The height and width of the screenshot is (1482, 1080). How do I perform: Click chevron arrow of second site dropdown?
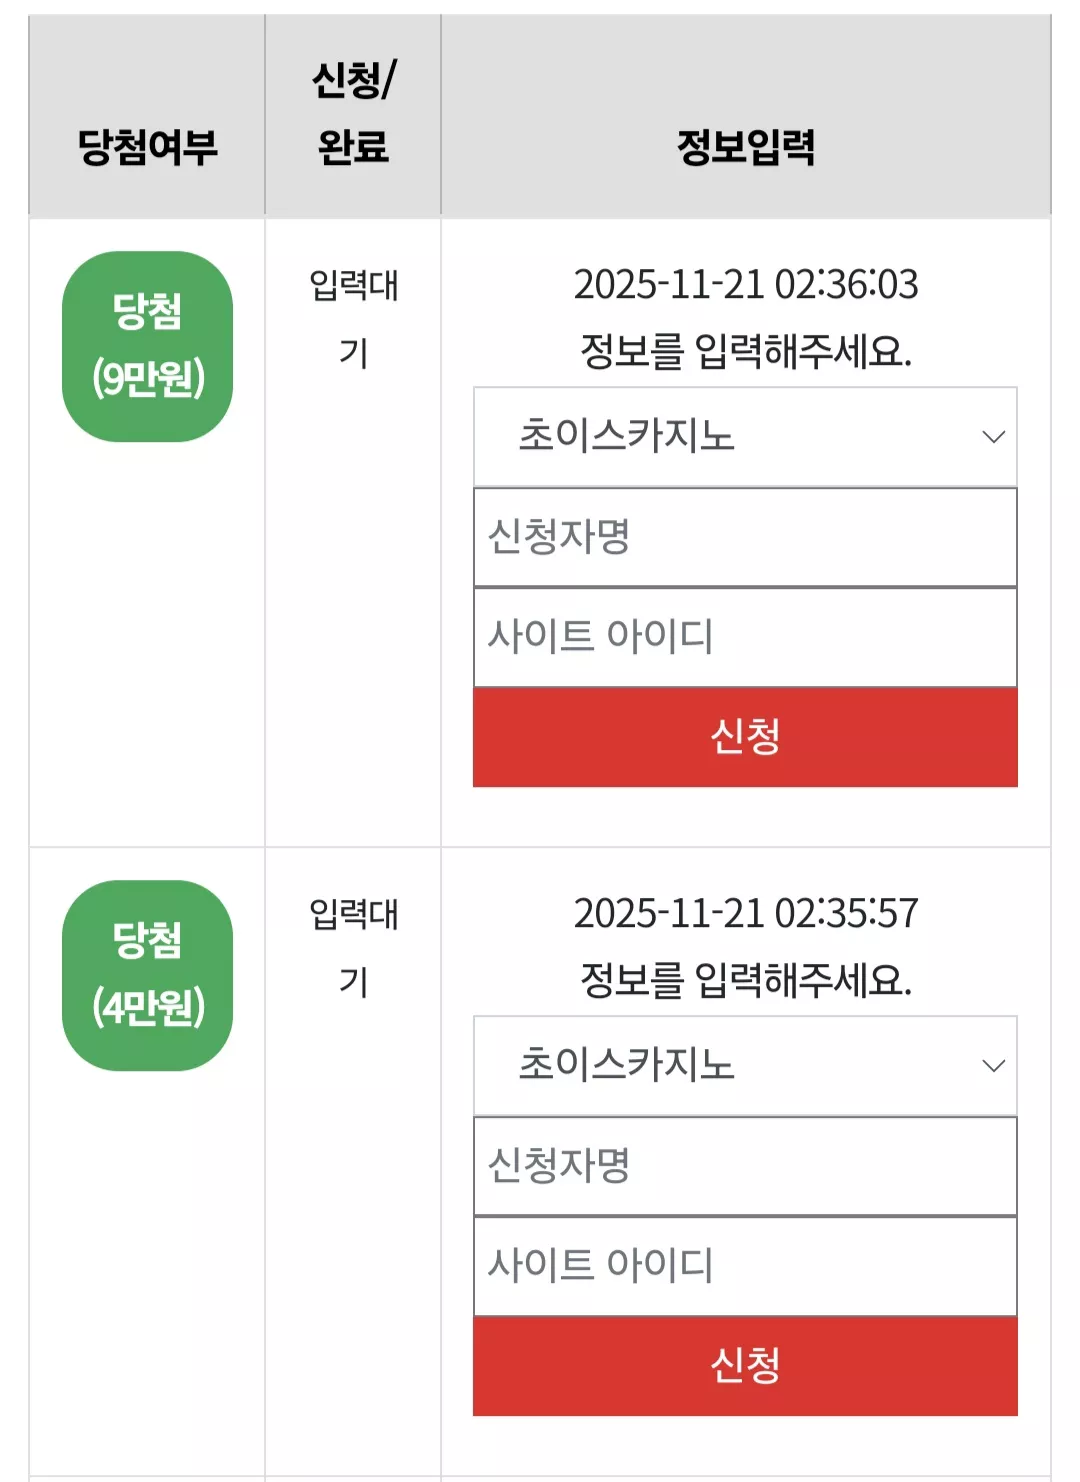point(993,1066)
